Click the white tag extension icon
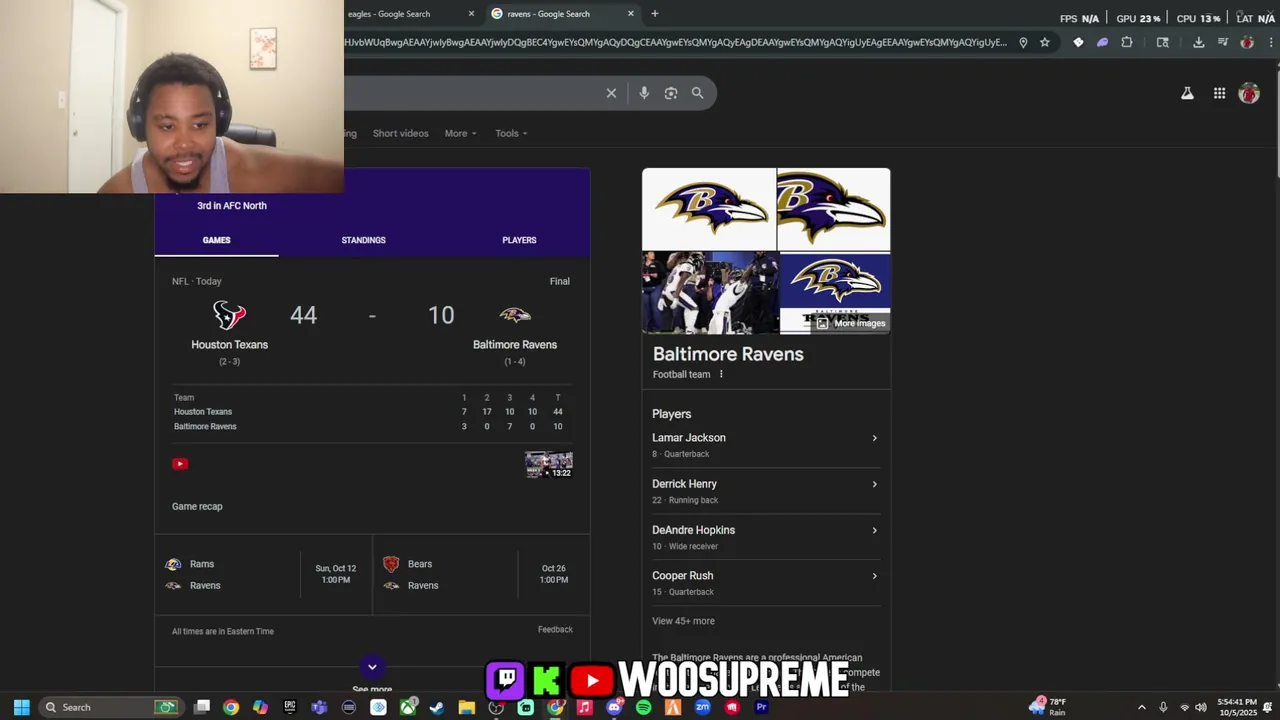Image resolution: width=1280 pixels, height=720 pixels. (x=1078, y=42)
